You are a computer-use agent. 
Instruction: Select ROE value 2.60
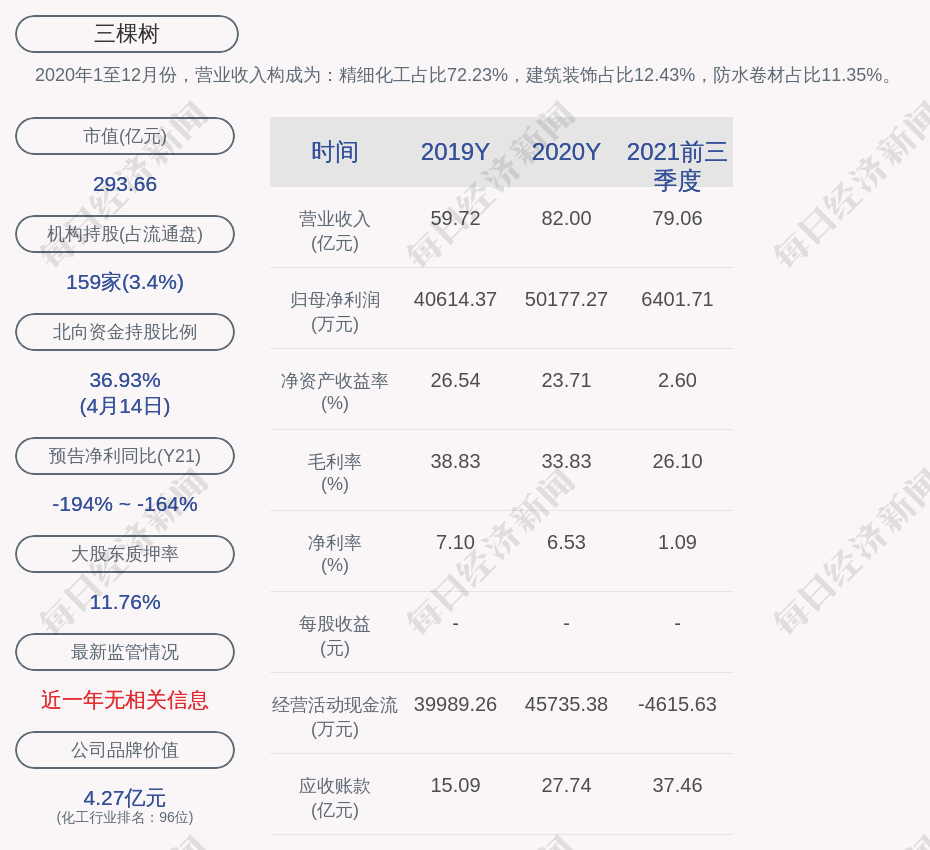click(677, 380)
